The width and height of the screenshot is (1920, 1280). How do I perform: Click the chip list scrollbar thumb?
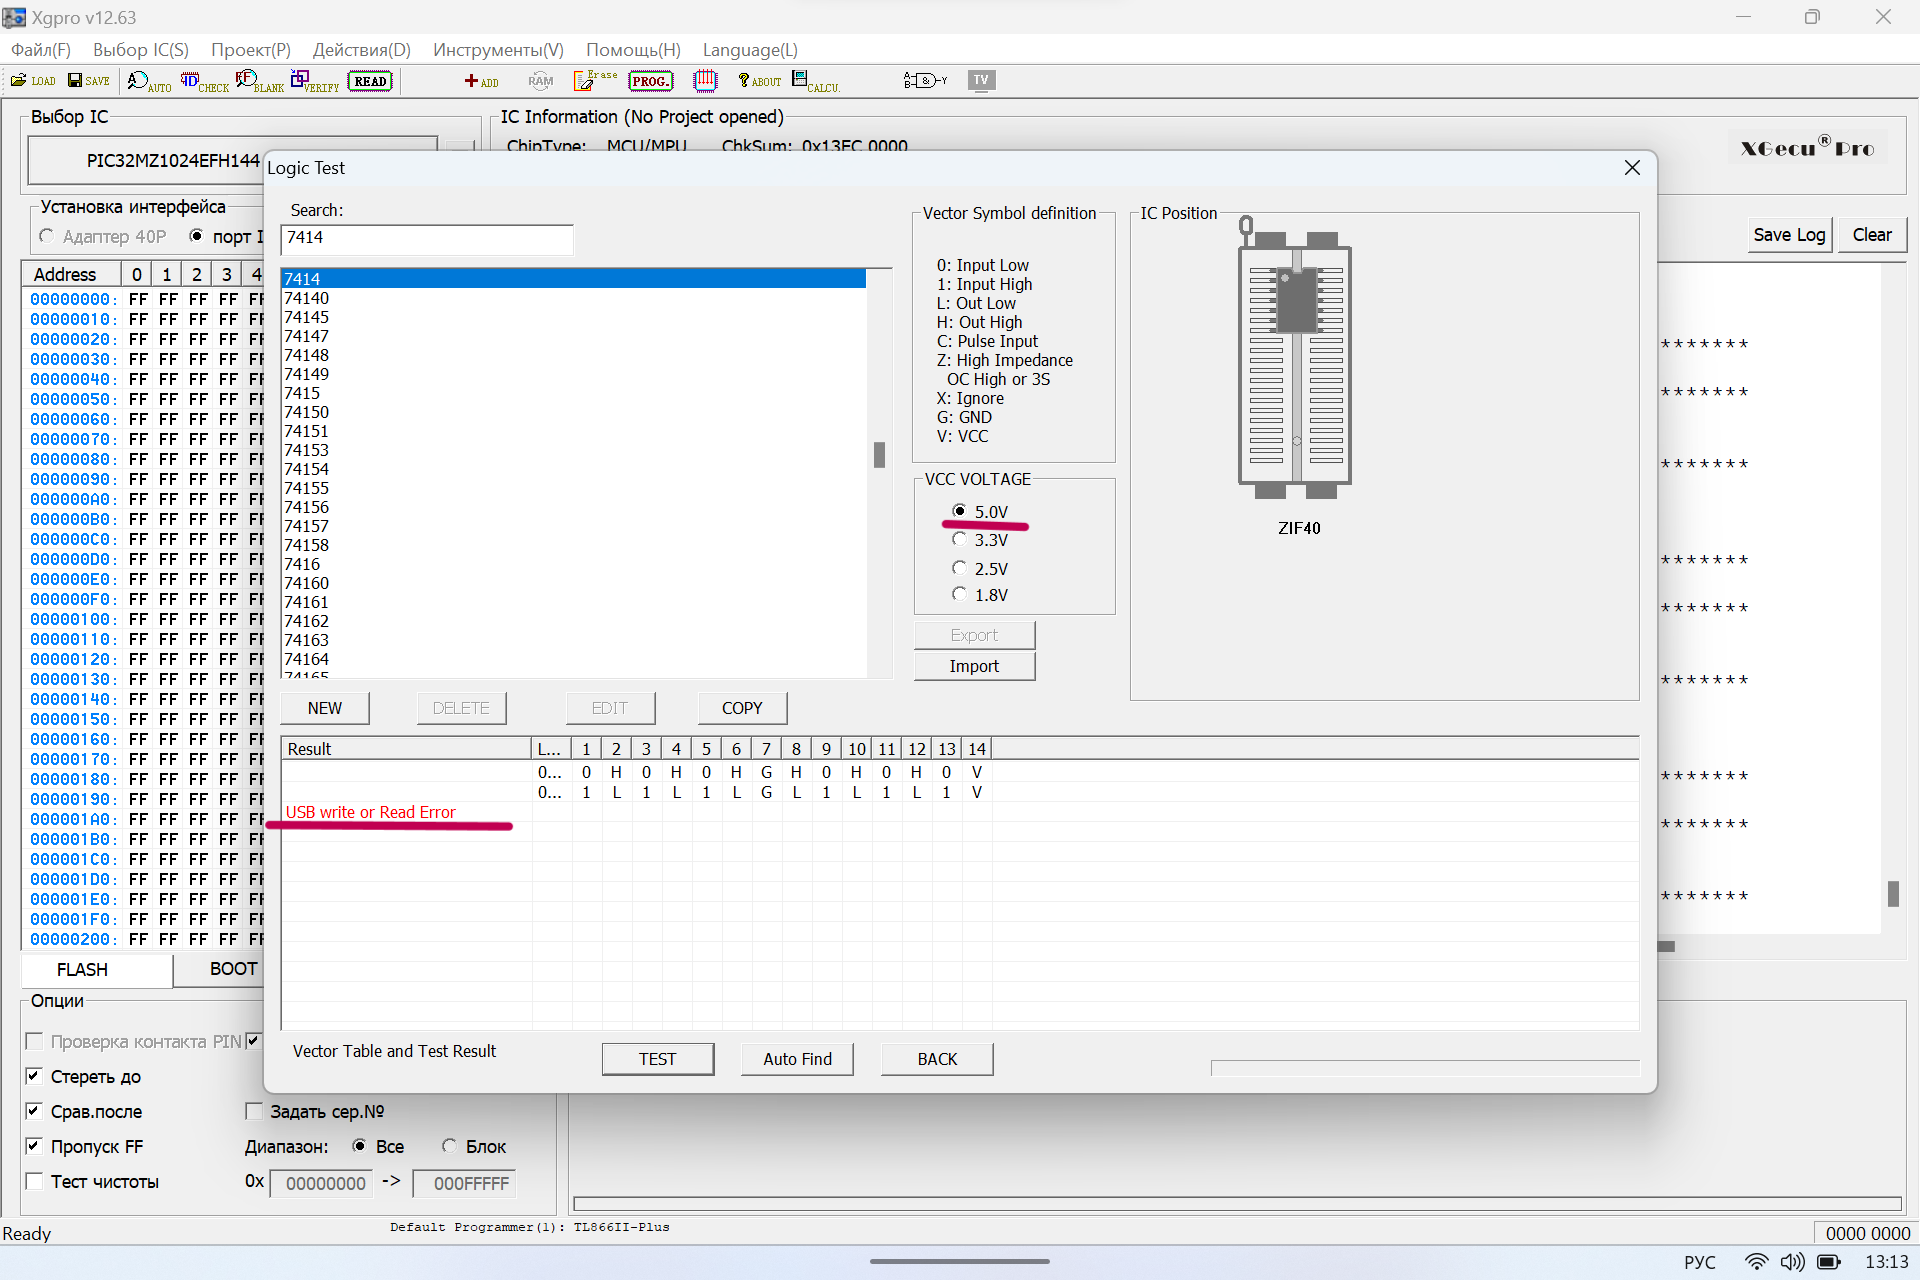[x=879, y=455]
